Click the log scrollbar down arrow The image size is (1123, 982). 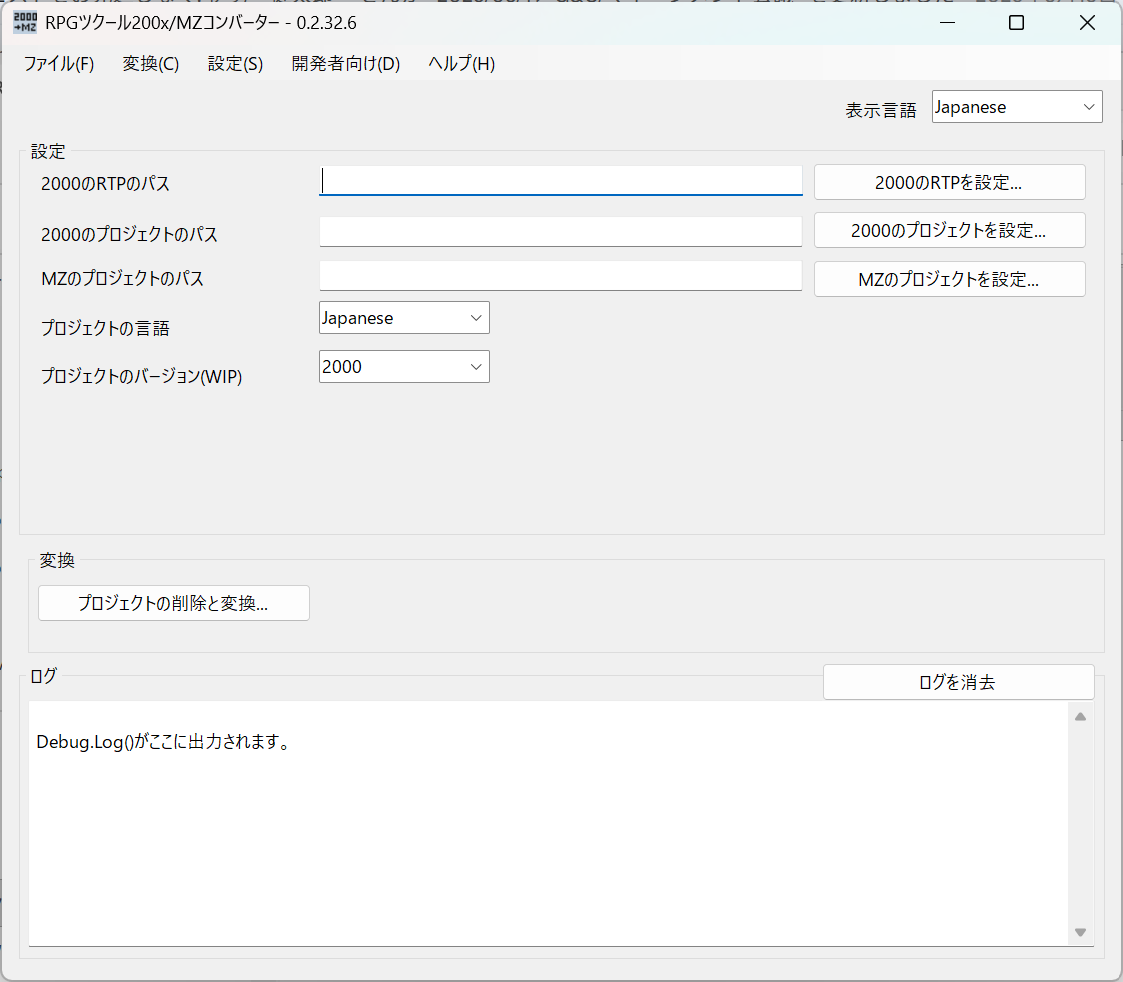(1081, 932)
